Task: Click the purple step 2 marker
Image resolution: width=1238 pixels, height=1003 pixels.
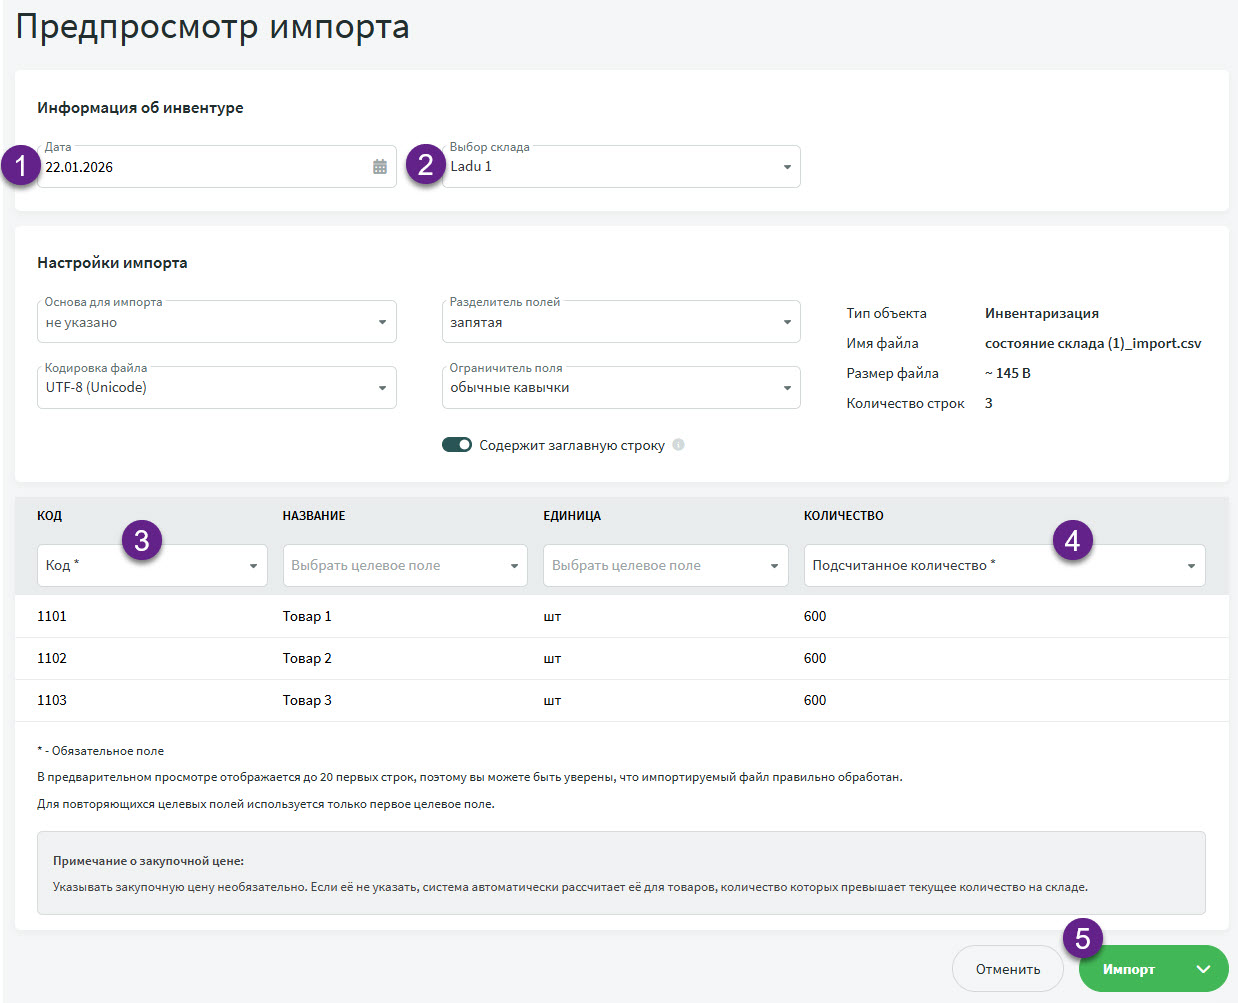Action: [426, 165]
